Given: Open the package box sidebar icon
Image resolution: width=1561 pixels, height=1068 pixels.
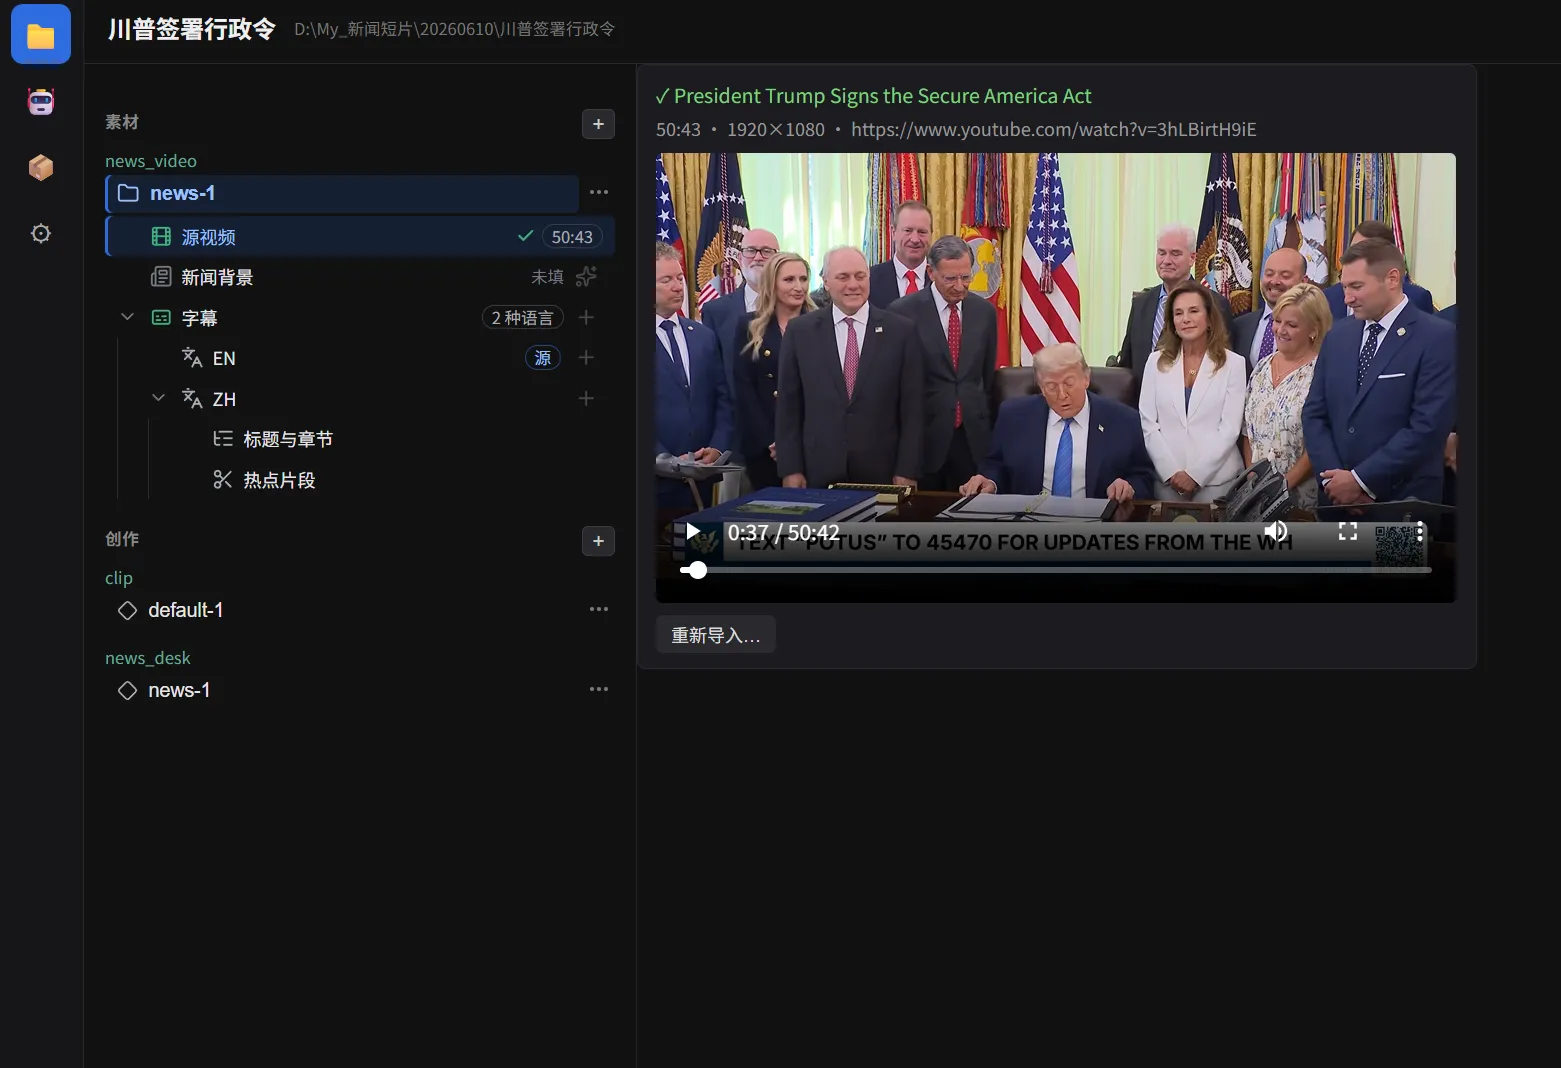Looking at the screenshot, I should [x=41, y=167].
